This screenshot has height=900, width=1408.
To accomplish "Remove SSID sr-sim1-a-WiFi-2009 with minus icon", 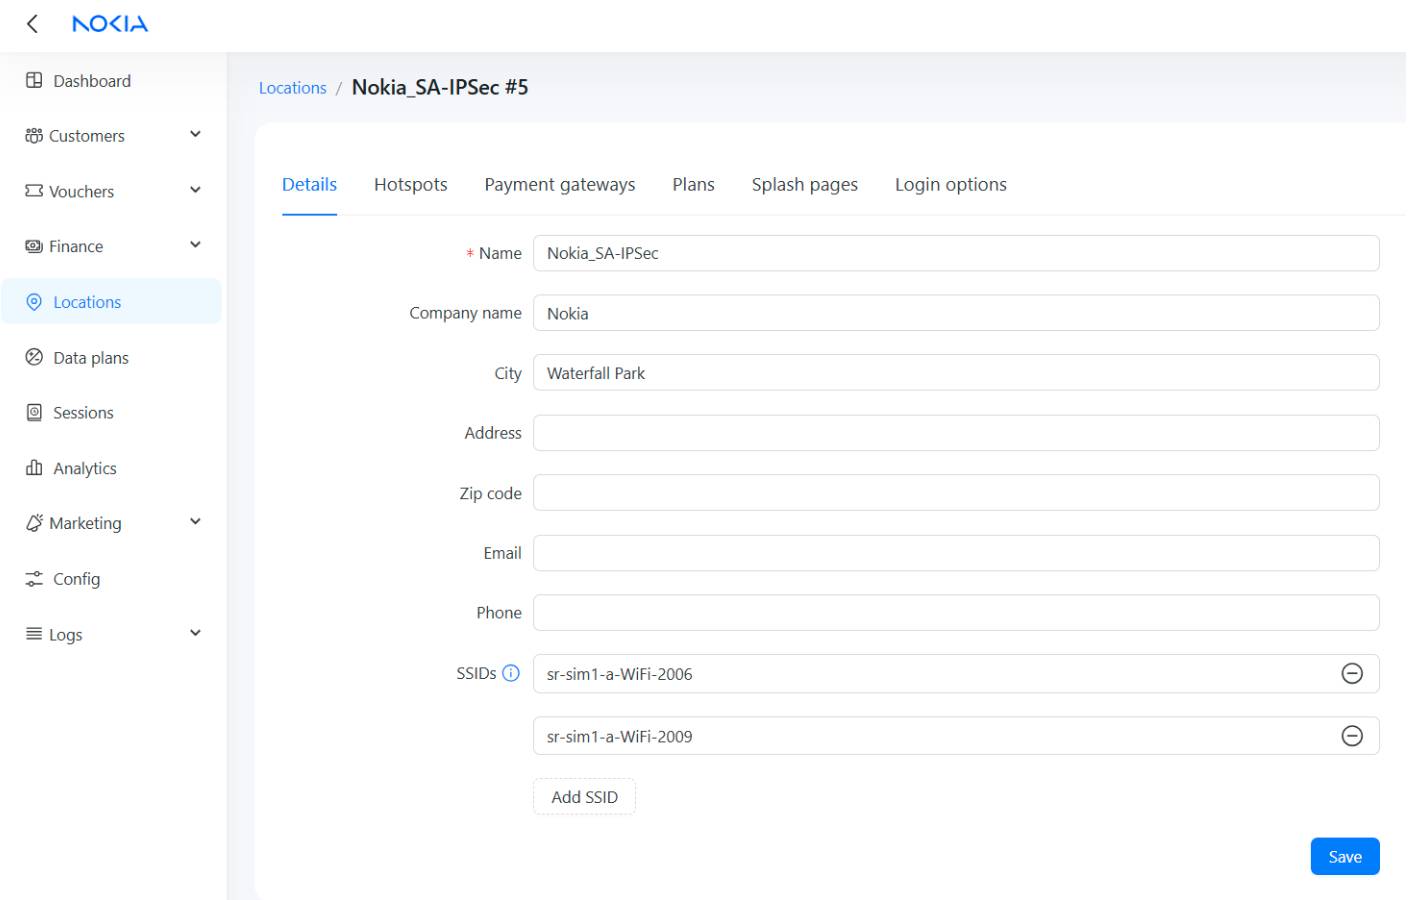I will pyautogui.click(x=1352, y=736).
